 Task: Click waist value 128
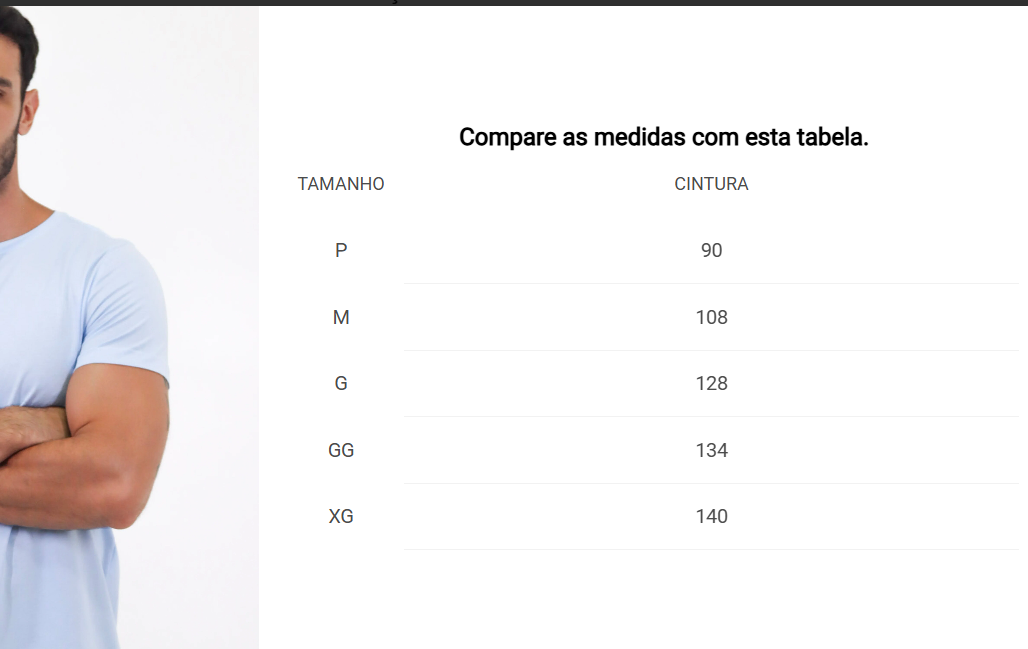[711, 384]
